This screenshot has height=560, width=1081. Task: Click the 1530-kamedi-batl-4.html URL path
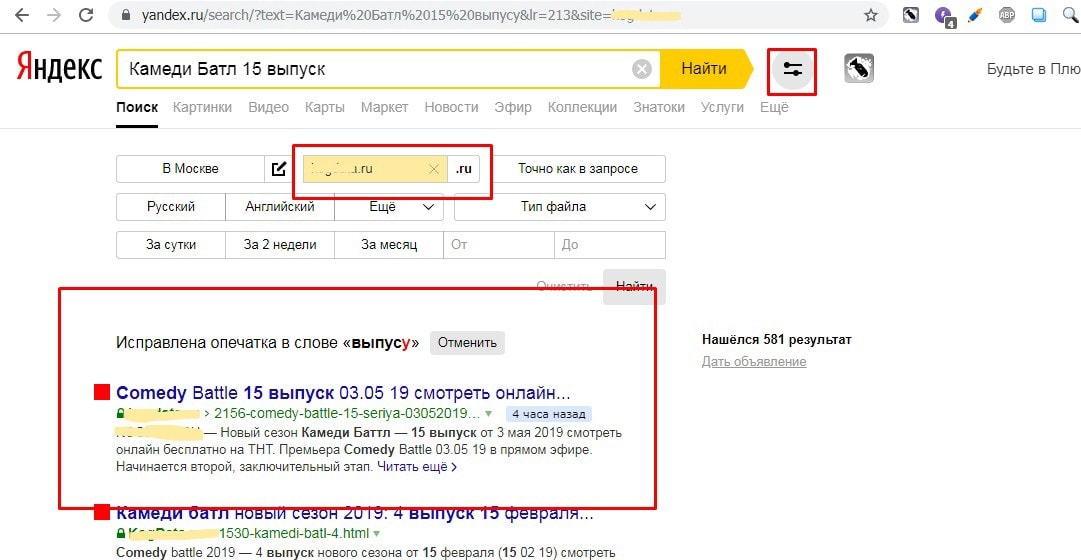pos(295,534)
